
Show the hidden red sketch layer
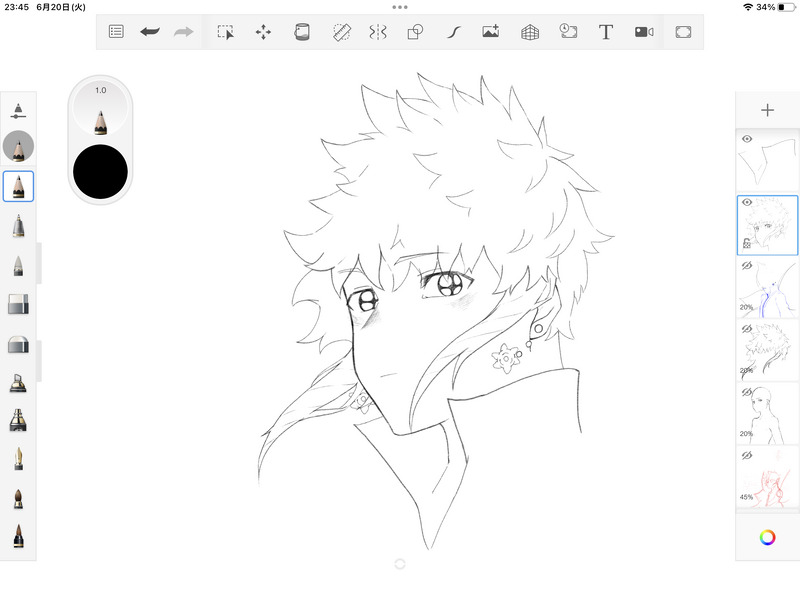747,455
